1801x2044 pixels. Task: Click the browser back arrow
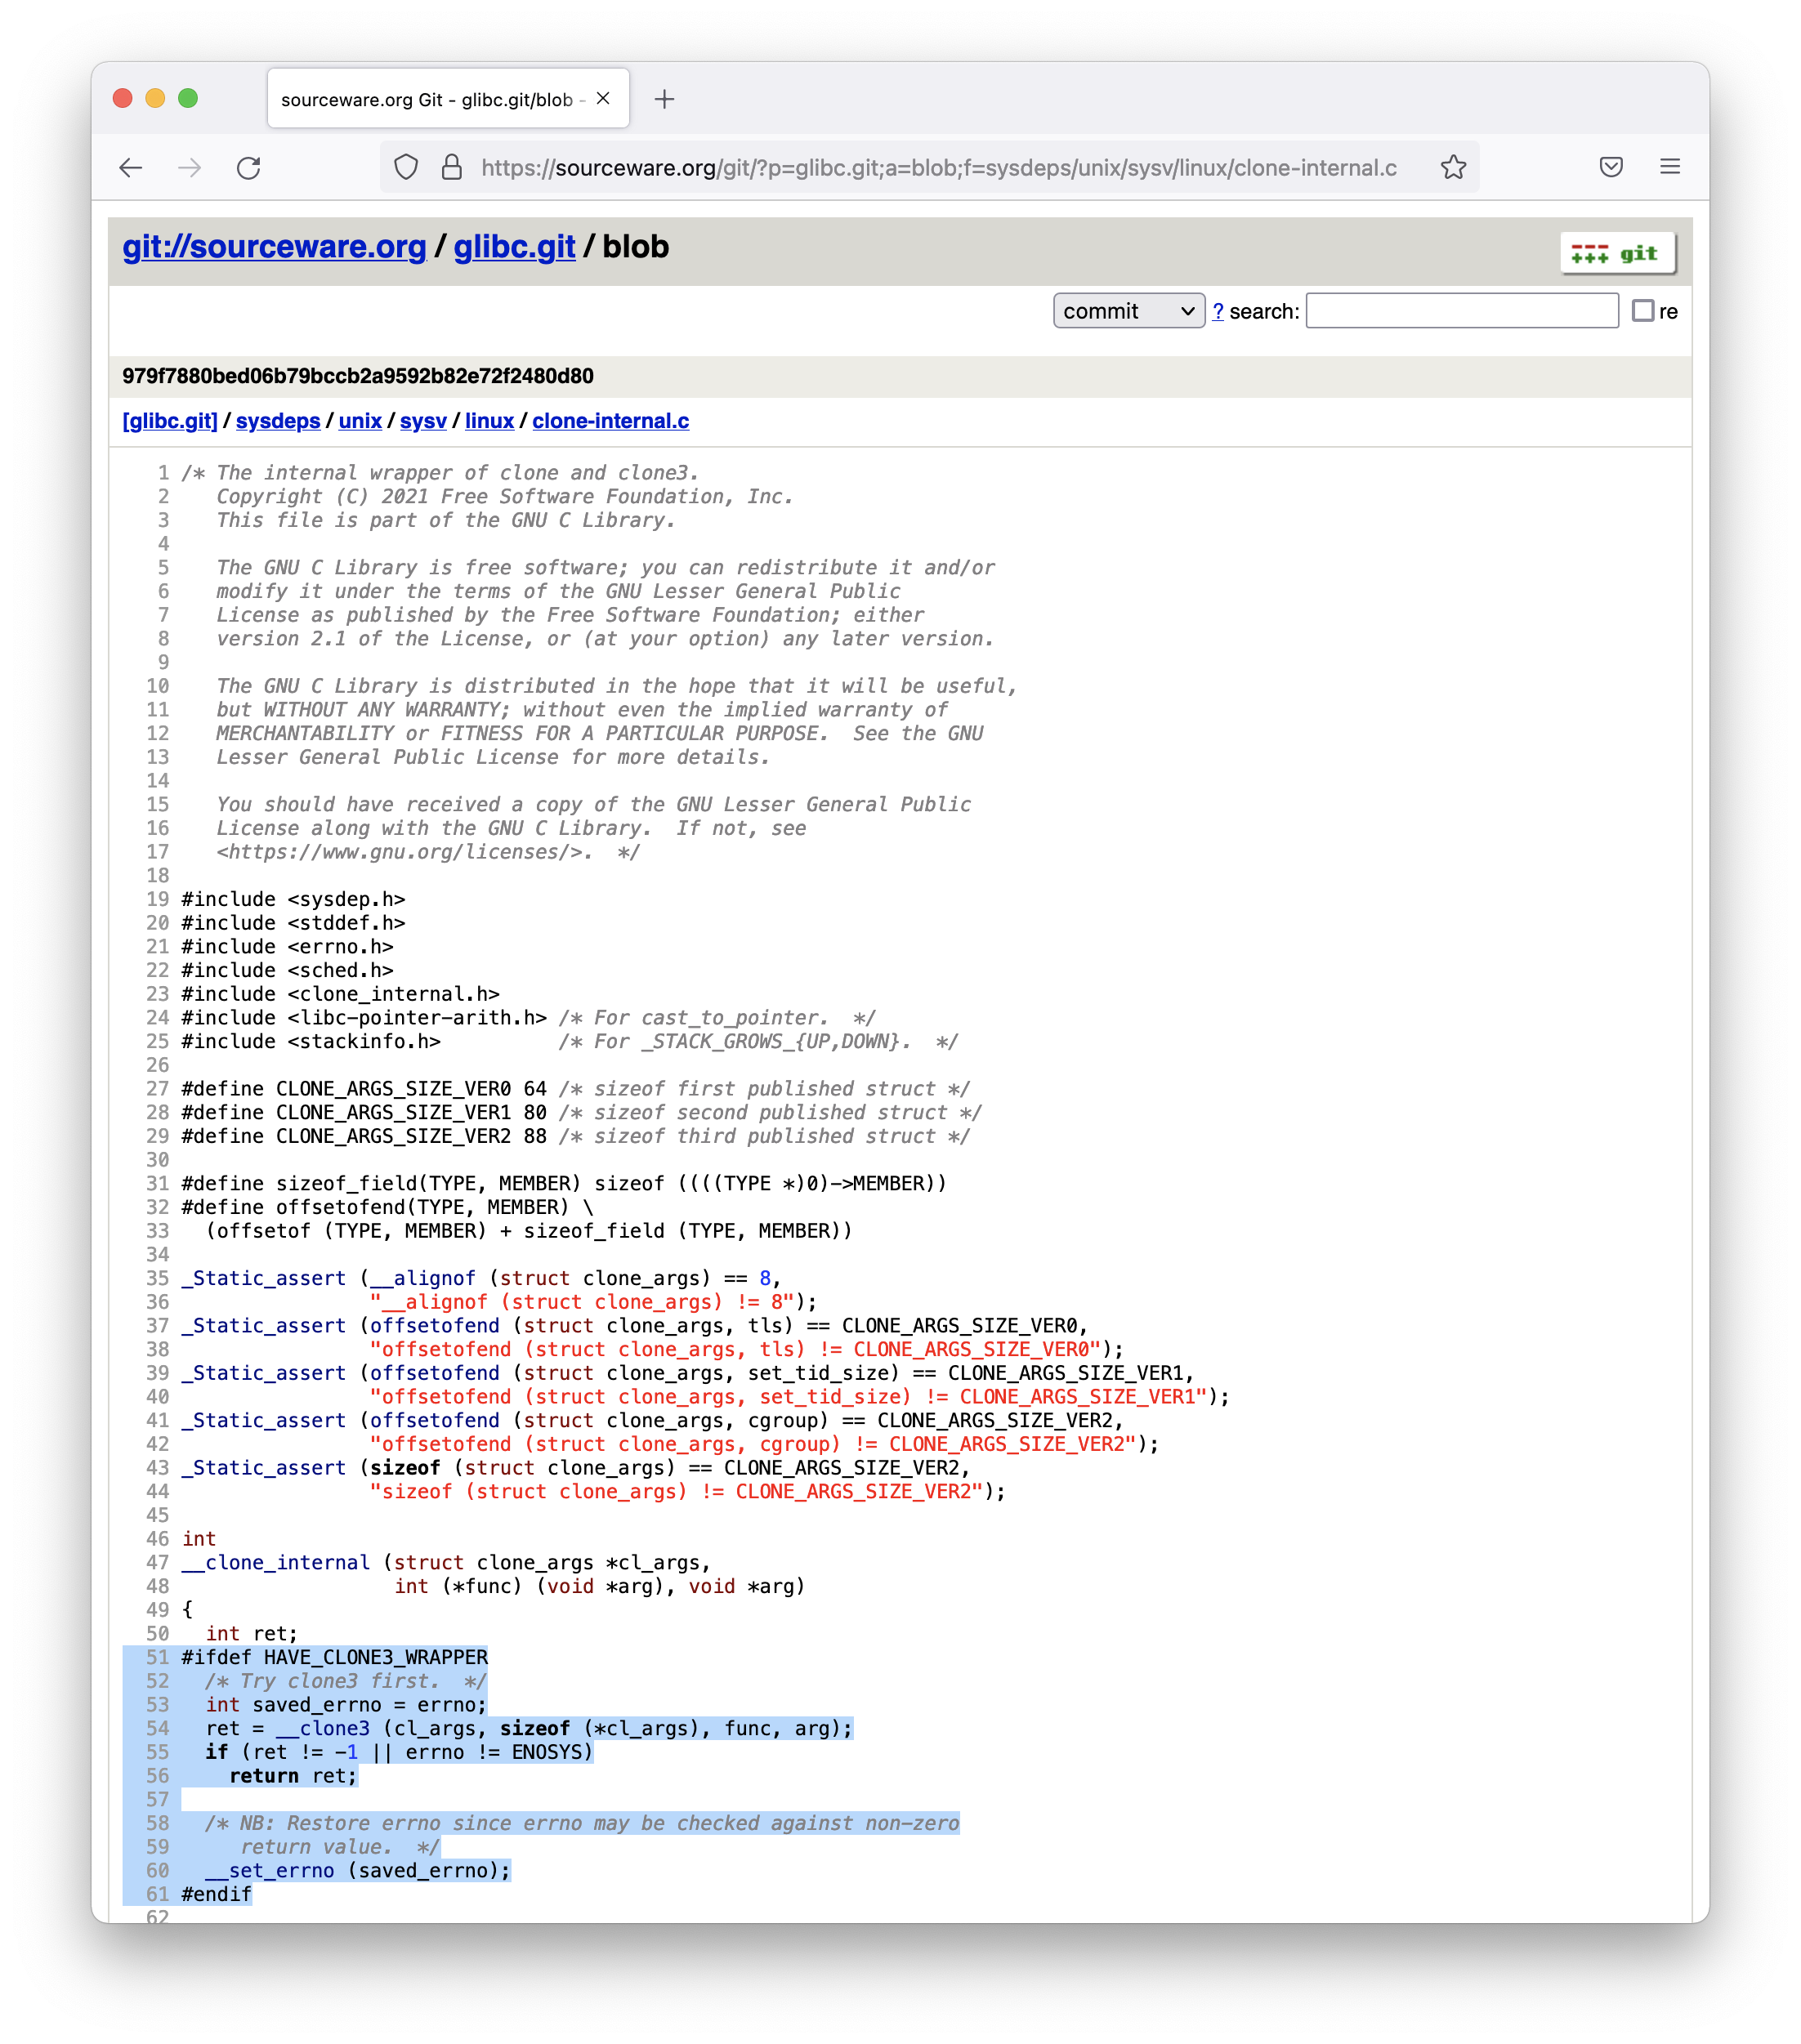click(131, 168)
